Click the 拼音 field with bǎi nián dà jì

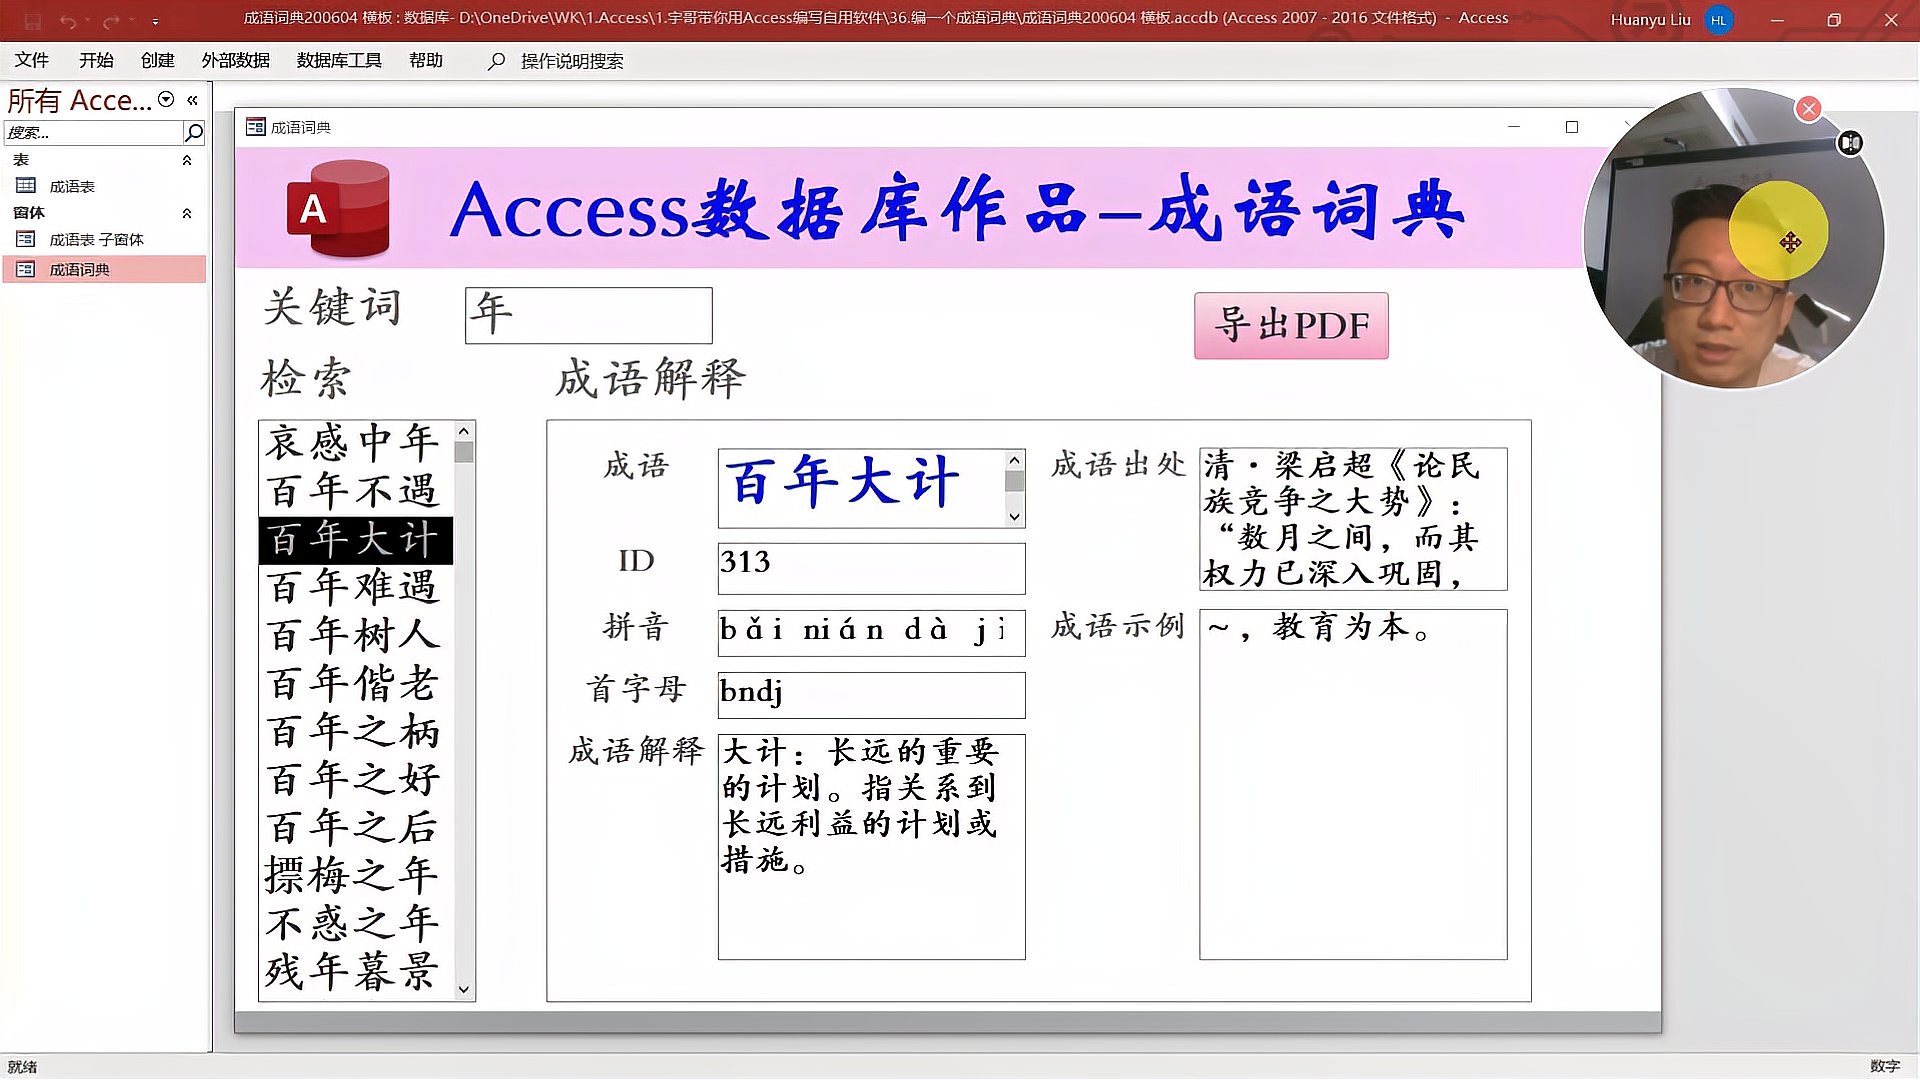pyautogui.click(x=871, y=633)
